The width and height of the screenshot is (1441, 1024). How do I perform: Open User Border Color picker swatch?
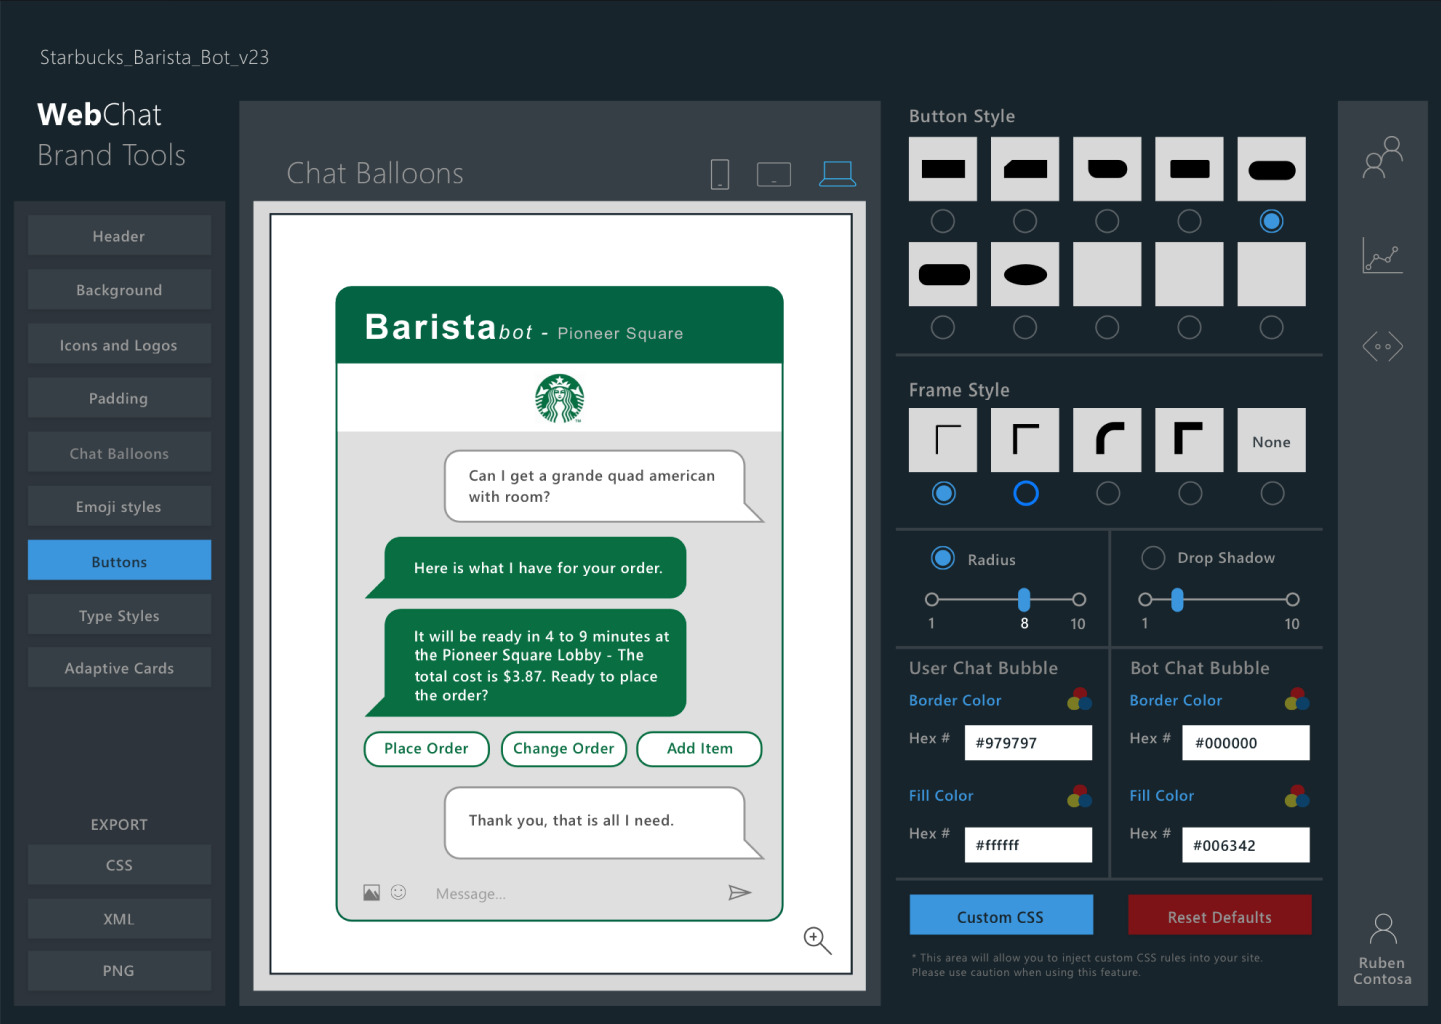[x=1079, y=699]
